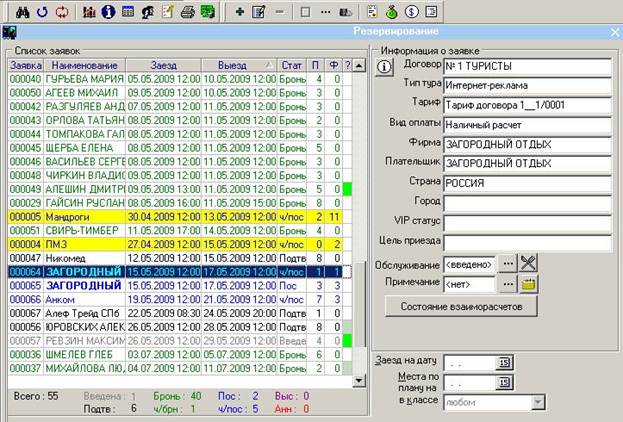Expand the 'в классе' combo box
623x422 pixels.
click(538, 402)
